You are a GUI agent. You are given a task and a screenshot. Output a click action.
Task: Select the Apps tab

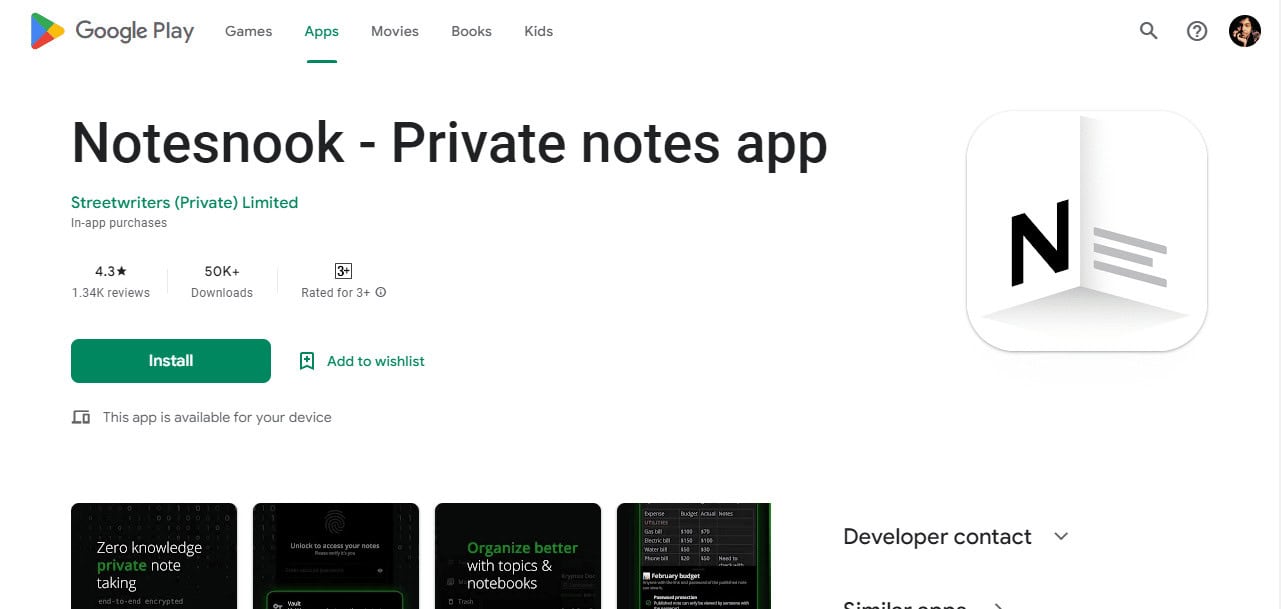pyautogui.click(x=321, y=31)
